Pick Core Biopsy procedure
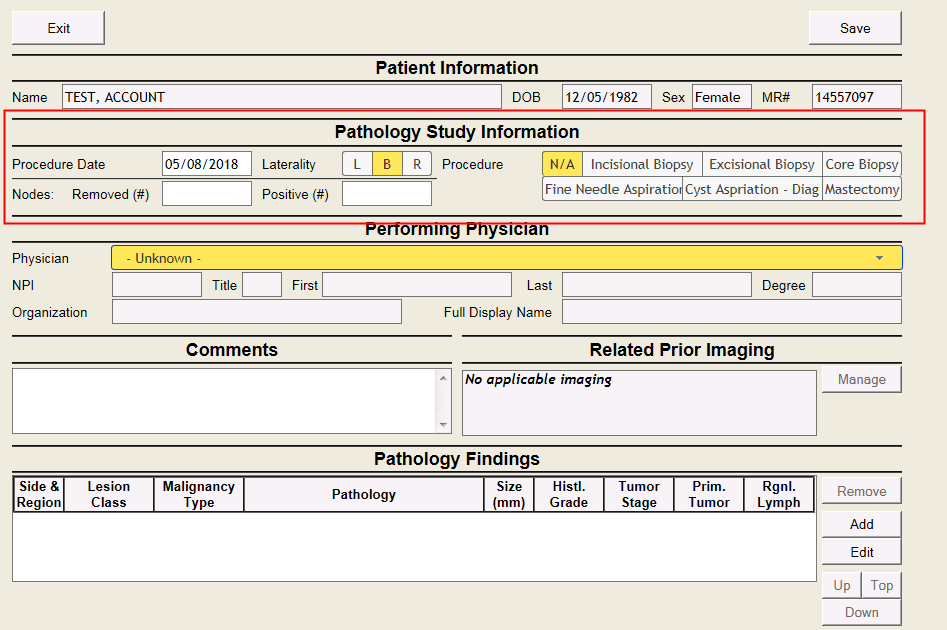The image size is (947, 630). 861,164
